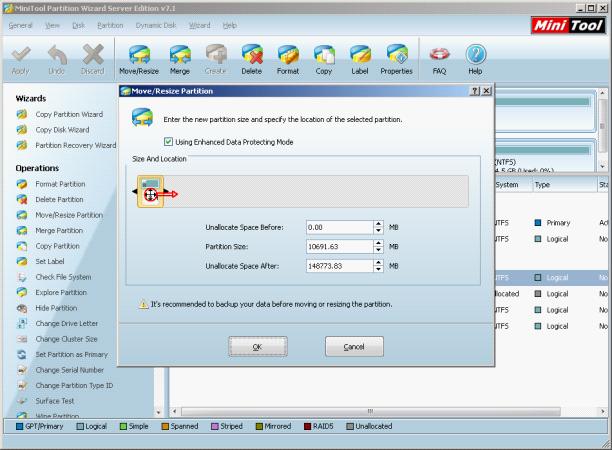Choose Explore Partition operation

pos(61,293)
